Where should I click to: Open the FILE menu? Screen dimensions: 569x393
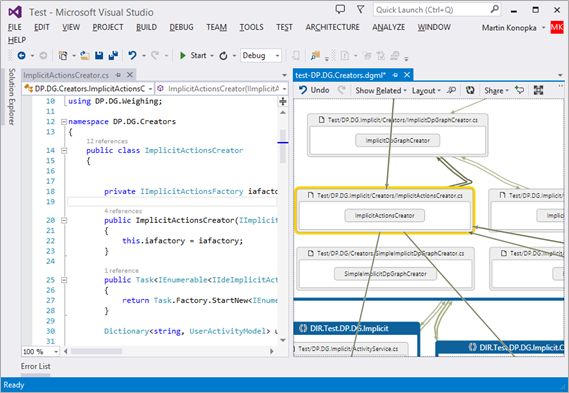pyautogui.click(x=15, y=27)
